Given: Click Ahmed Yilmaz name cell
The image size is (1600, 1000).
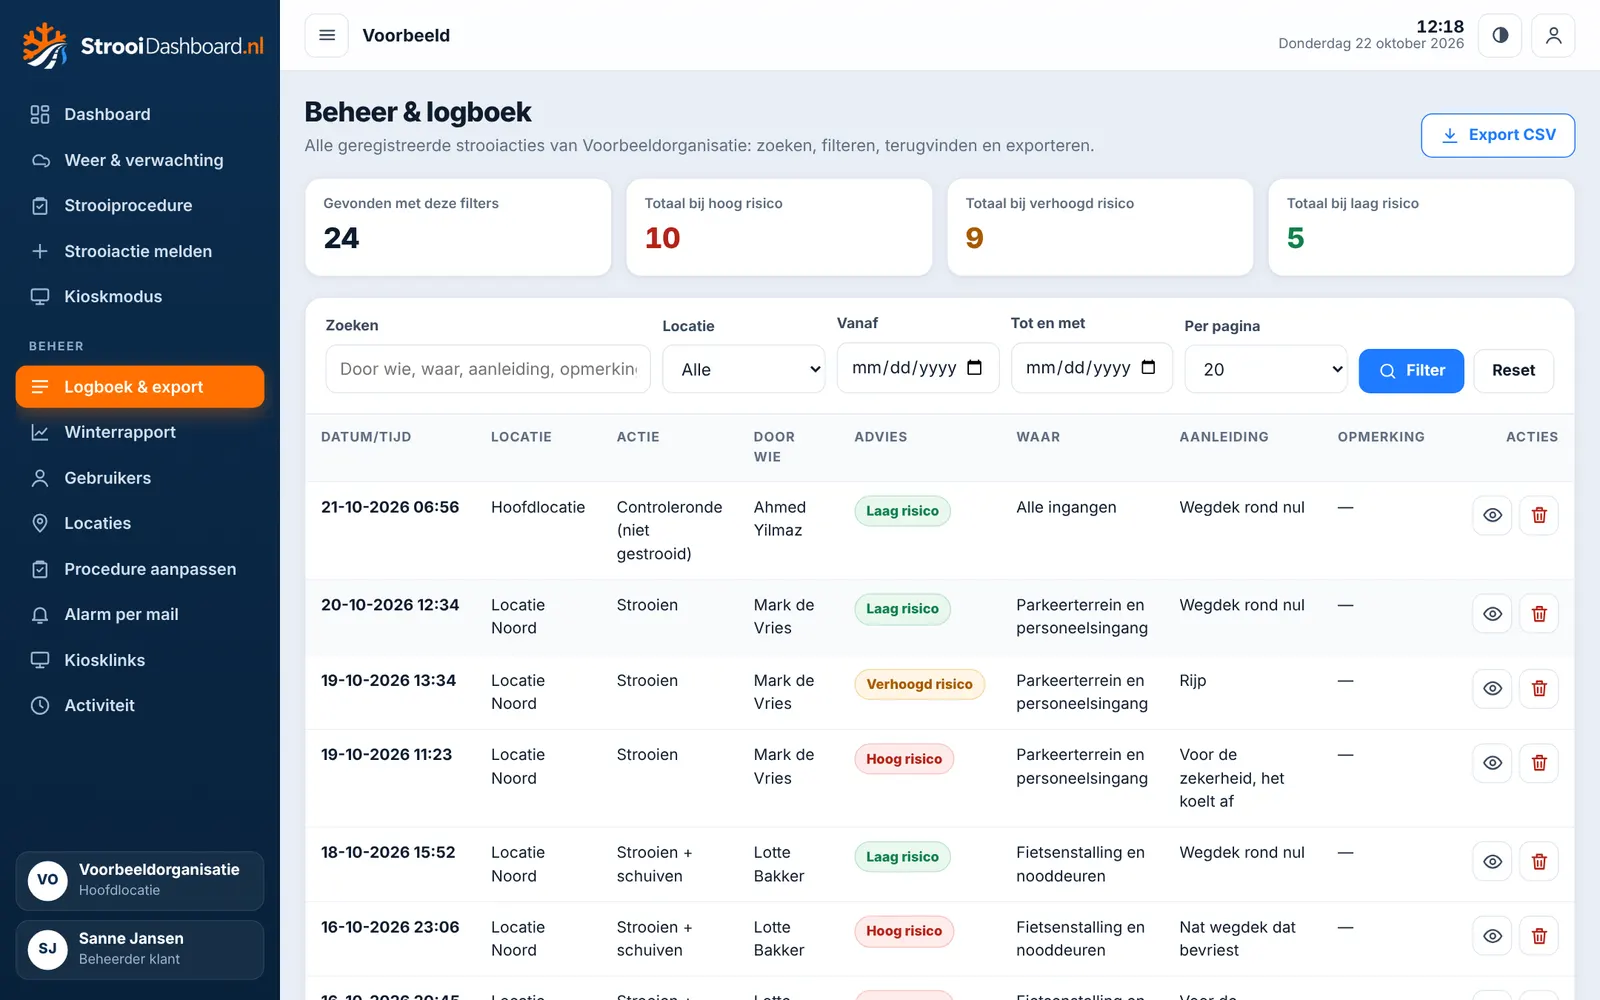Looking at the screenshot, I should [780, 519].
